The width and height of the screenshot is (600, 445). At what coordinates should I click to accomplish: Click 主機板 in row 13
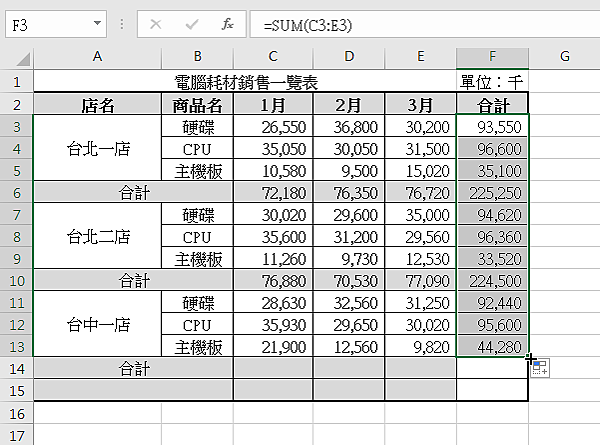coord(197,346)
